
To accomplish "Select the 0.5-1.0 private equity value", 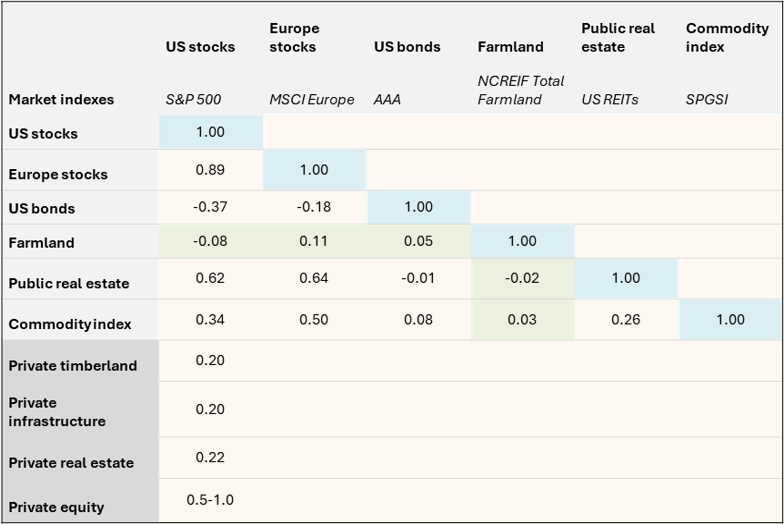I will click(x=210, y=499).
